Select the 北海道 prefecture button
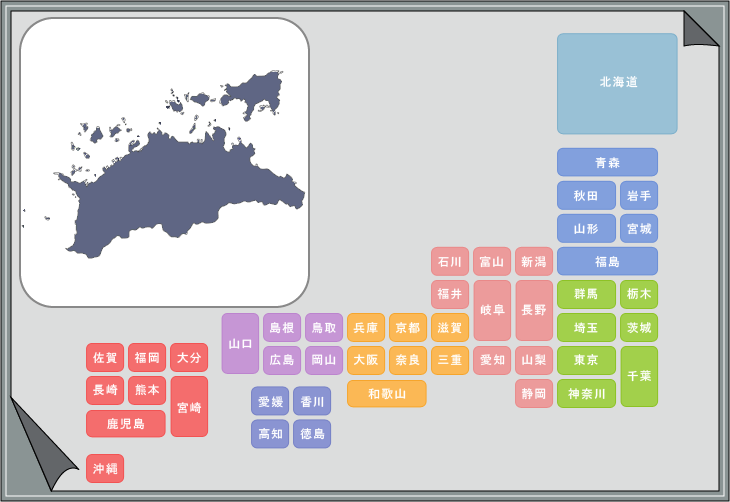The image size is (730, 502). 617,83
